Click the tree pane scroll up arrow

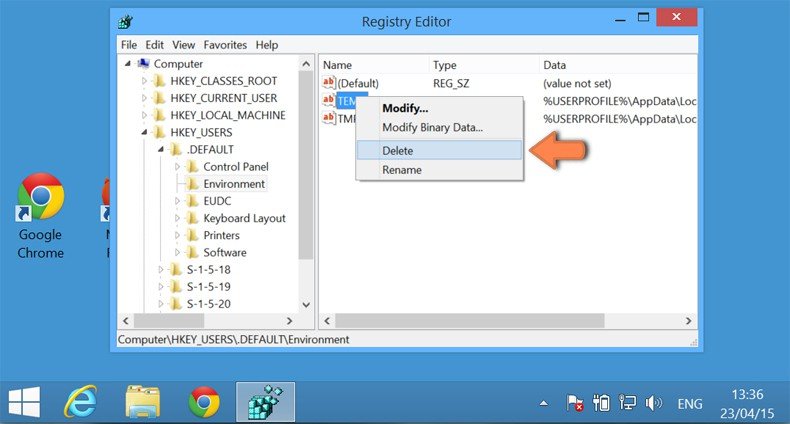click(x=306, y=64)
